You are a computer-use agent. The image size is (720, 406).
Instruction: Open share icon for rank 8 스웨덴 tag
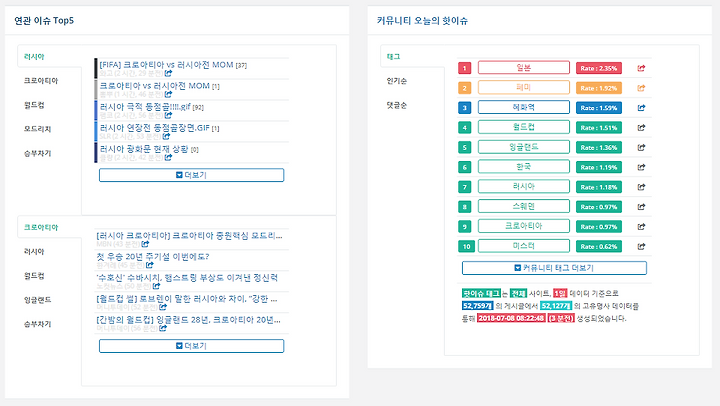click(641, 207)
